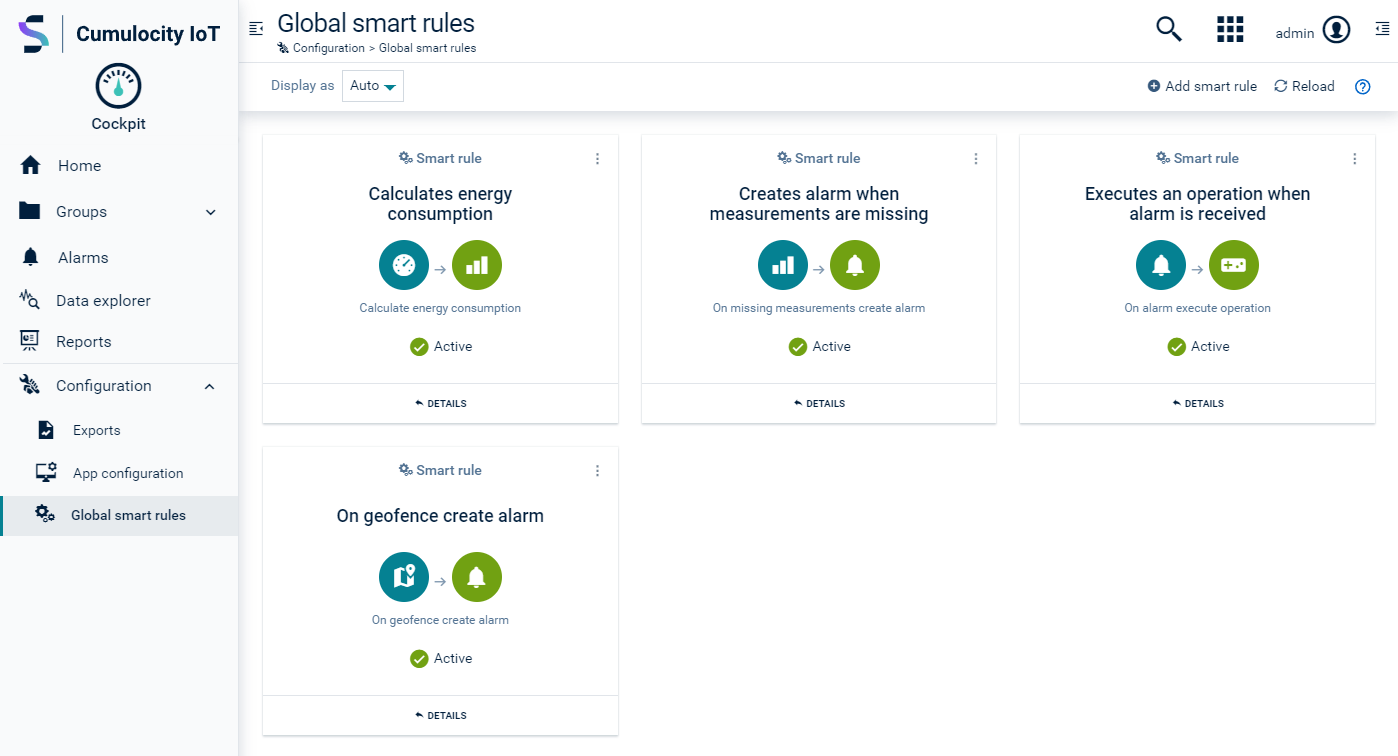1398x756 pixels.
Task: Click the Cumulocity IoT logo icon
Action: click(33, 34)
